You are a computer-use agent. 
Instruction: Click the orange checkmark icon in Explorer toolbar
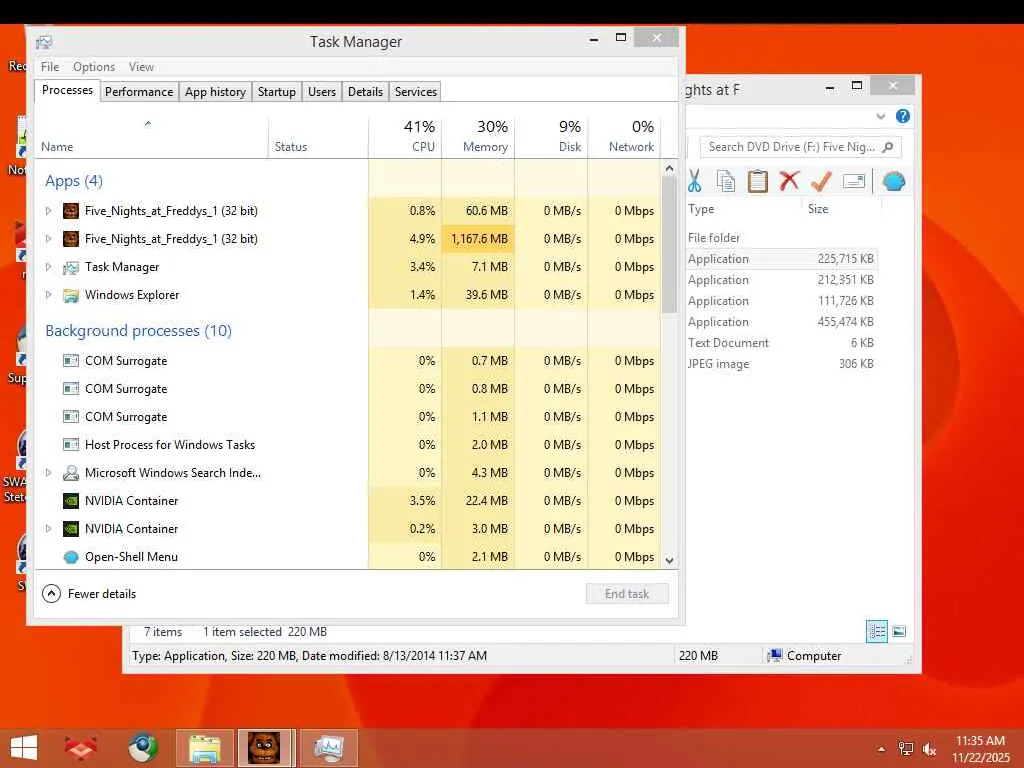(821, 181)
